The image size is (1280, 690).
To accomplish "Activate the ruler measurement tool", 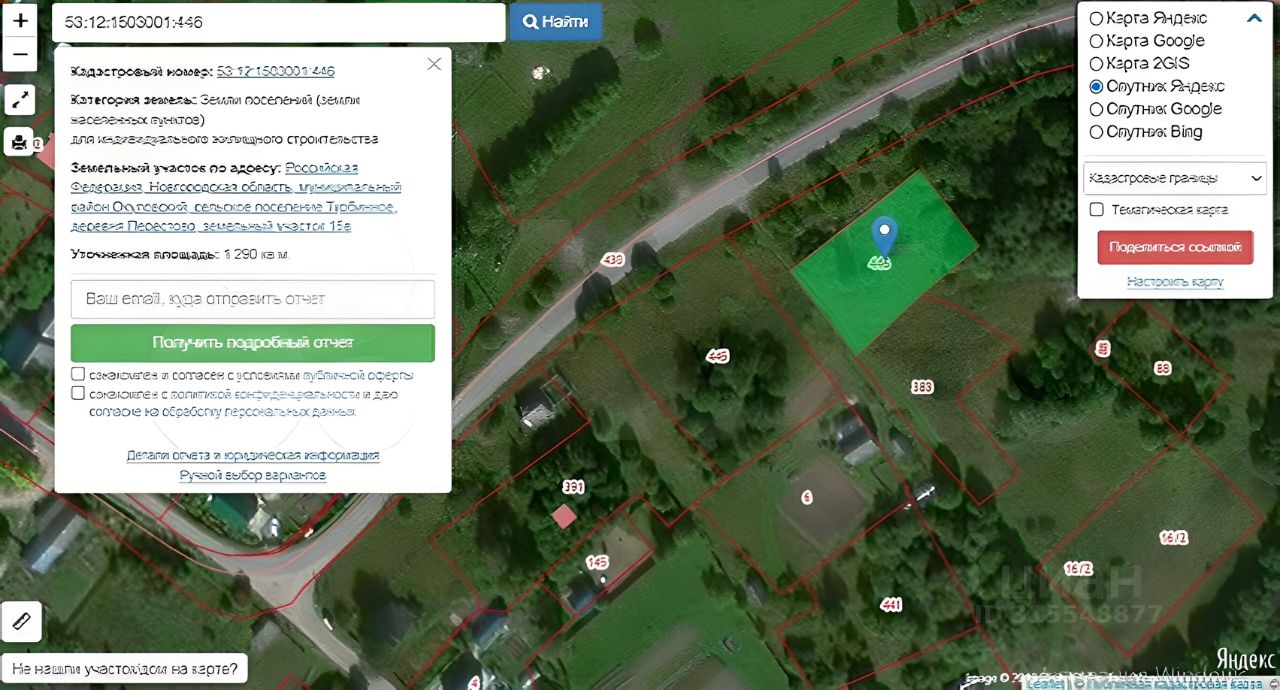I will (x=21, y=622).
